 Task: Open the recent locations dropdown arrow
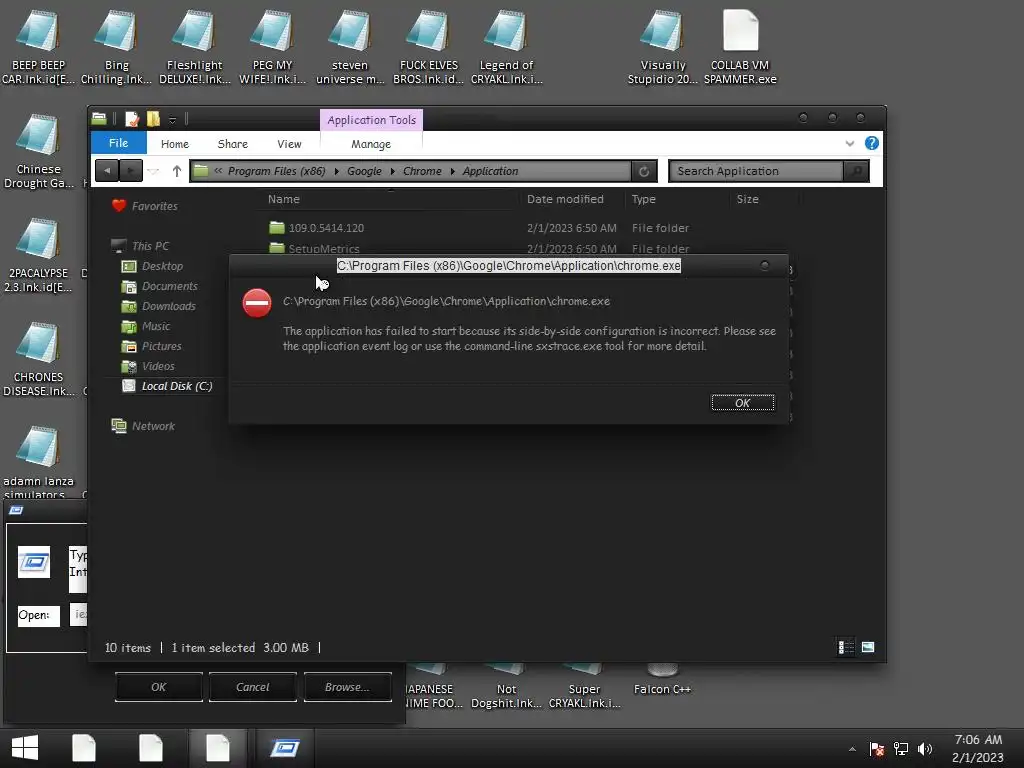(153, 171)
